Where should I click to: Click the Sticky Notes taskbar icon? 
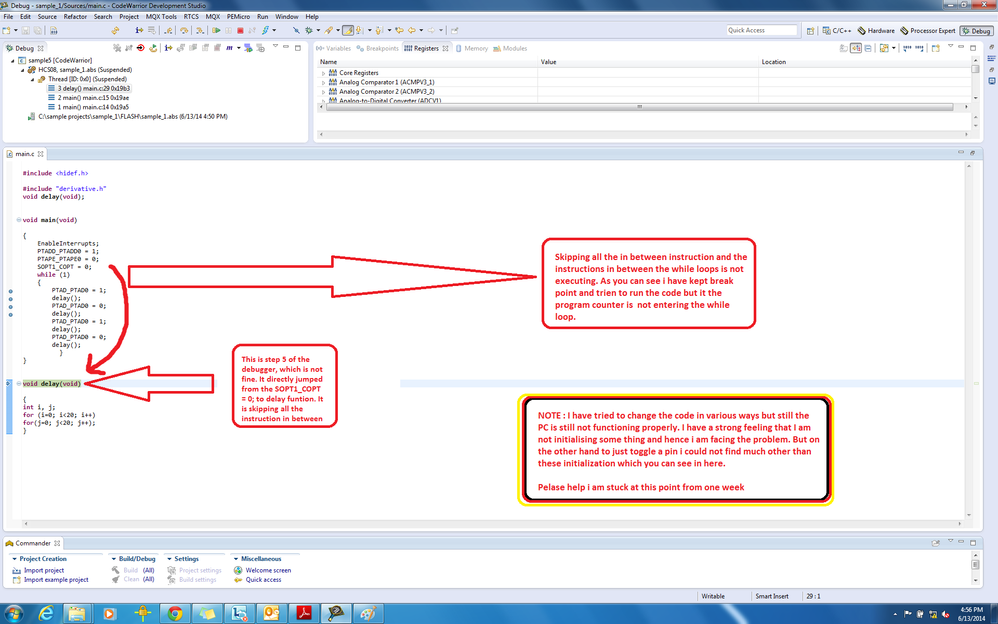[207, 613]
